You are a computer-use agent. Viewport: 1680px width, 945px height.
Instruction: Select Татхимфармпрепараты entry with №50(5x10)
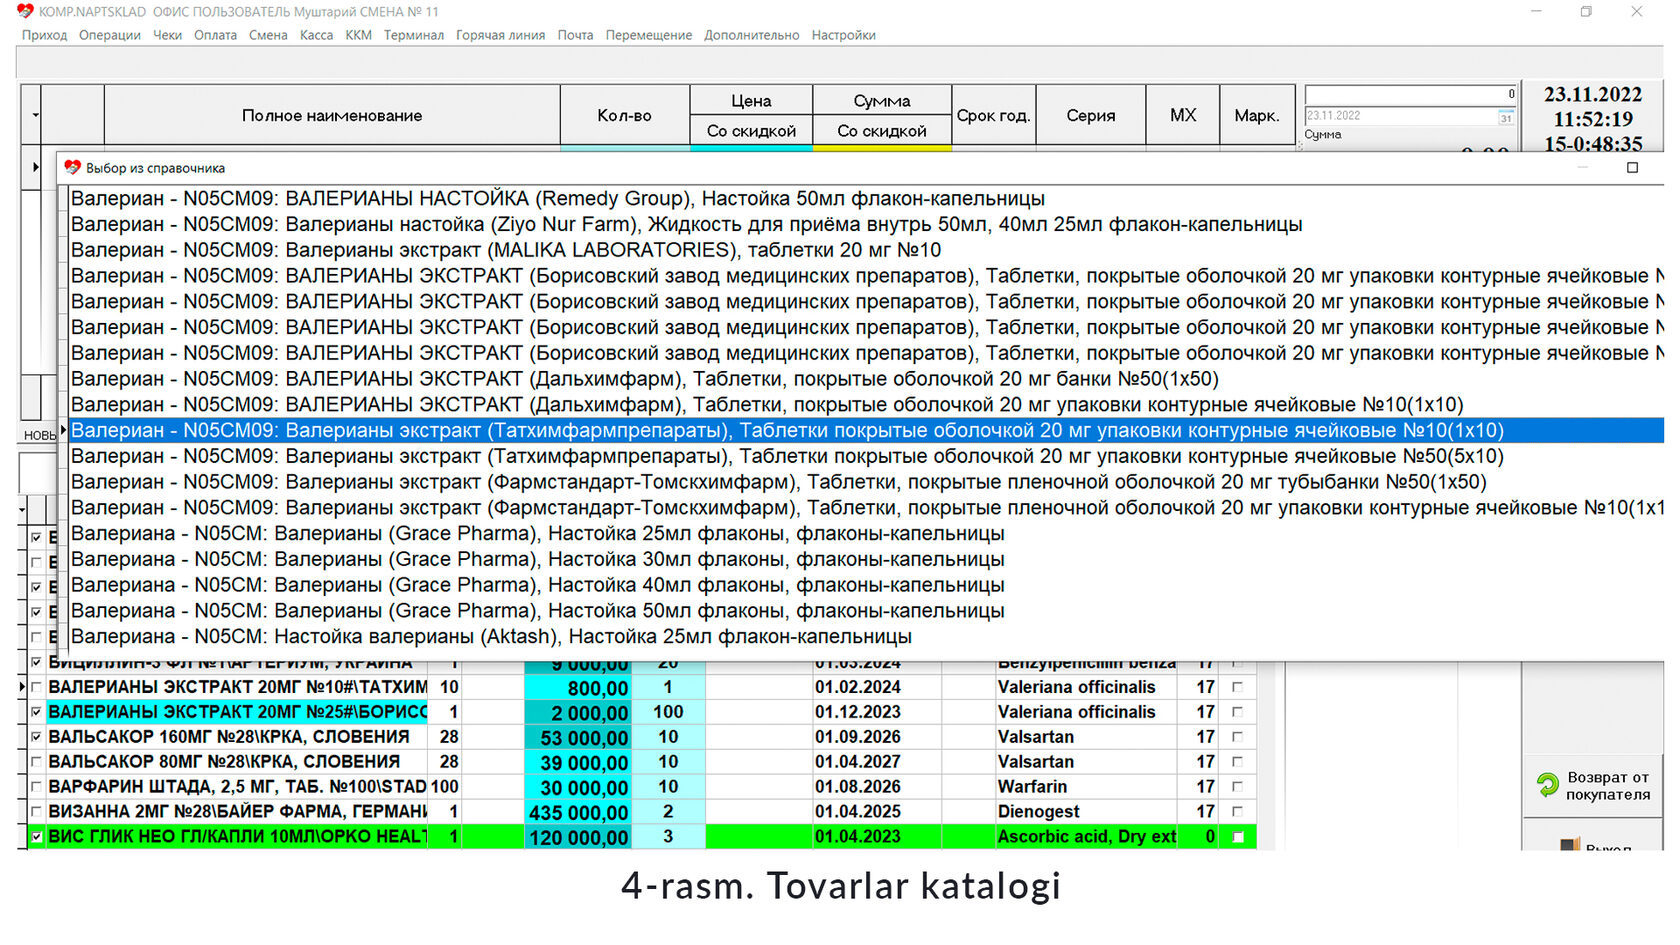[866, 456]
